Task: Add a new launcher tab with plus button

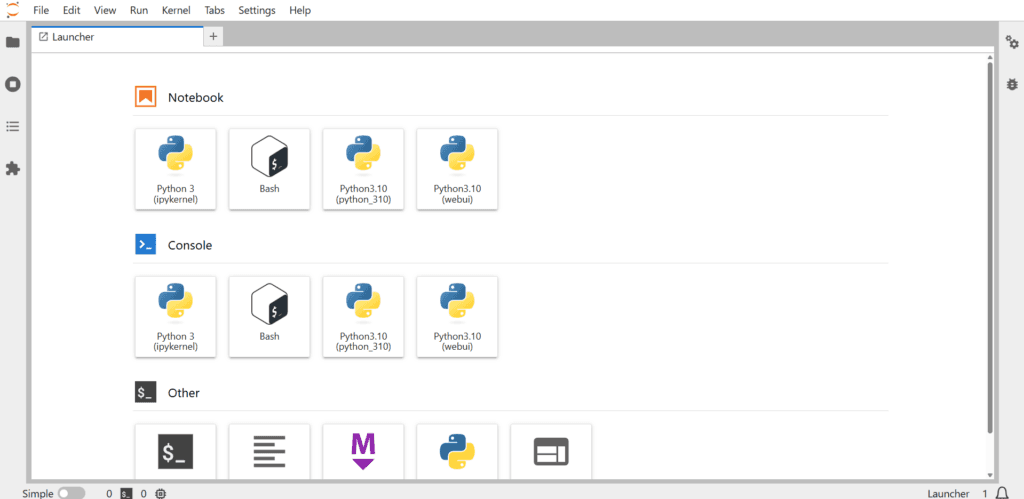Action: click(x=214, y=37)
